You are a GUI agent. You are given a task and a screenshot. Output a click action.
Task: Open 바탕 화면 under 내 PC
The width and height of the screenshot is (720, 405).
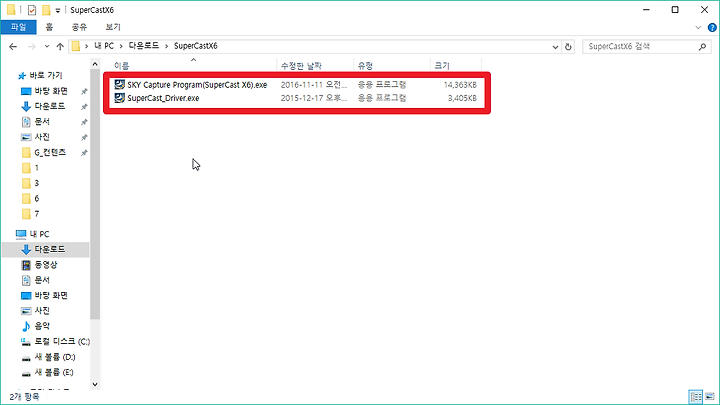(x=51, y=295)
